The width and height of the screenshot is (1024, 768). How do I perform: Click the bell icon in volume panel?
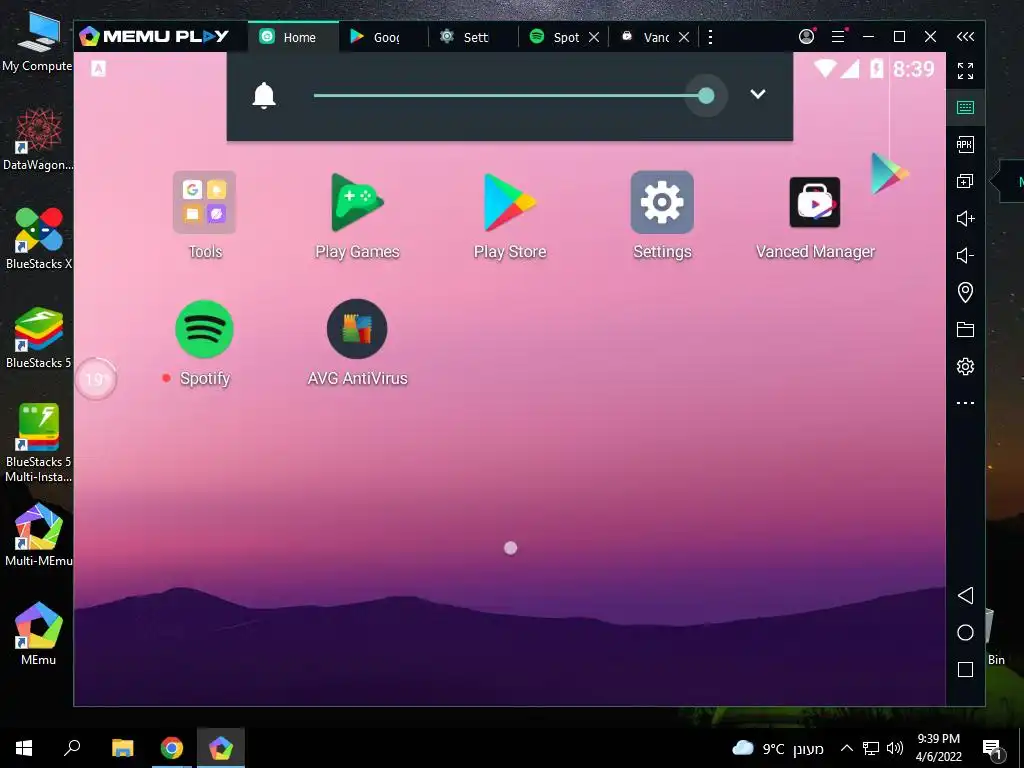(x=264, y=95)
